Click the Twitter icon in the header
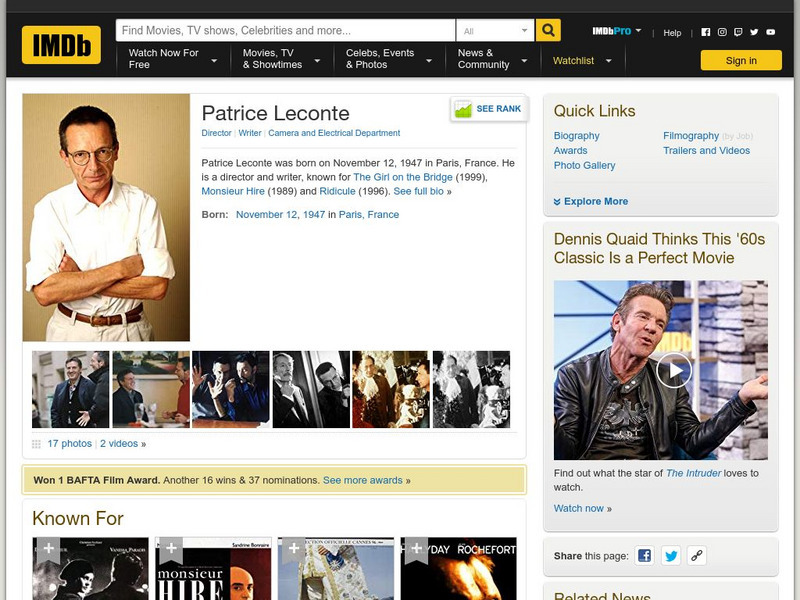 [x=754, y=31]
